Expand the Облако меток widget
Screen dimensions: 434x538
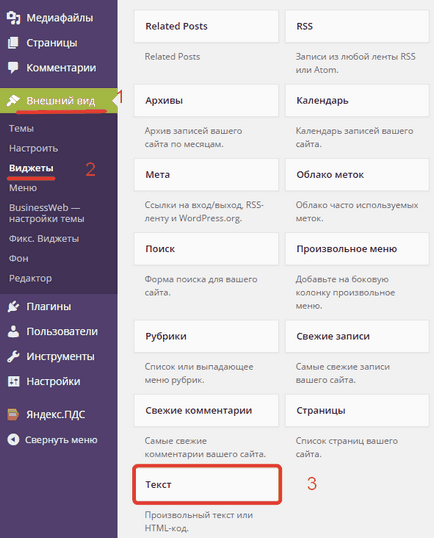click(x=357, y=175)
